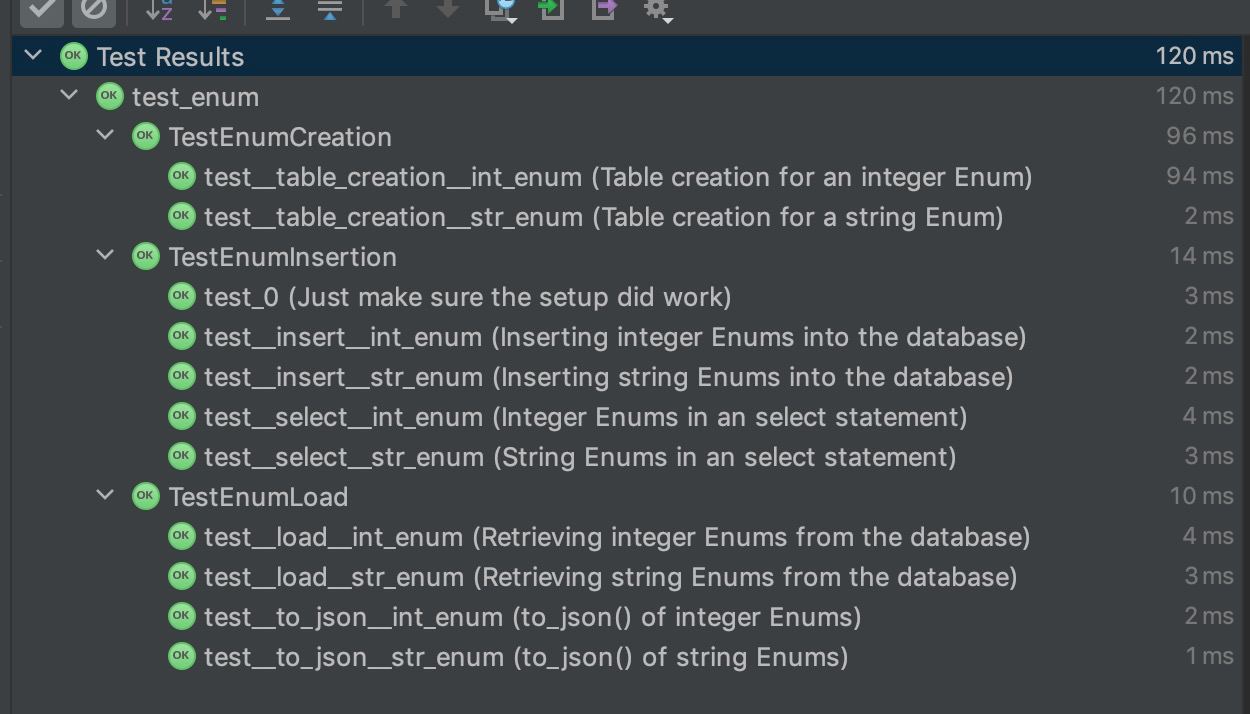
Task: Click the Collapse All icon
Action: point(329,9)
